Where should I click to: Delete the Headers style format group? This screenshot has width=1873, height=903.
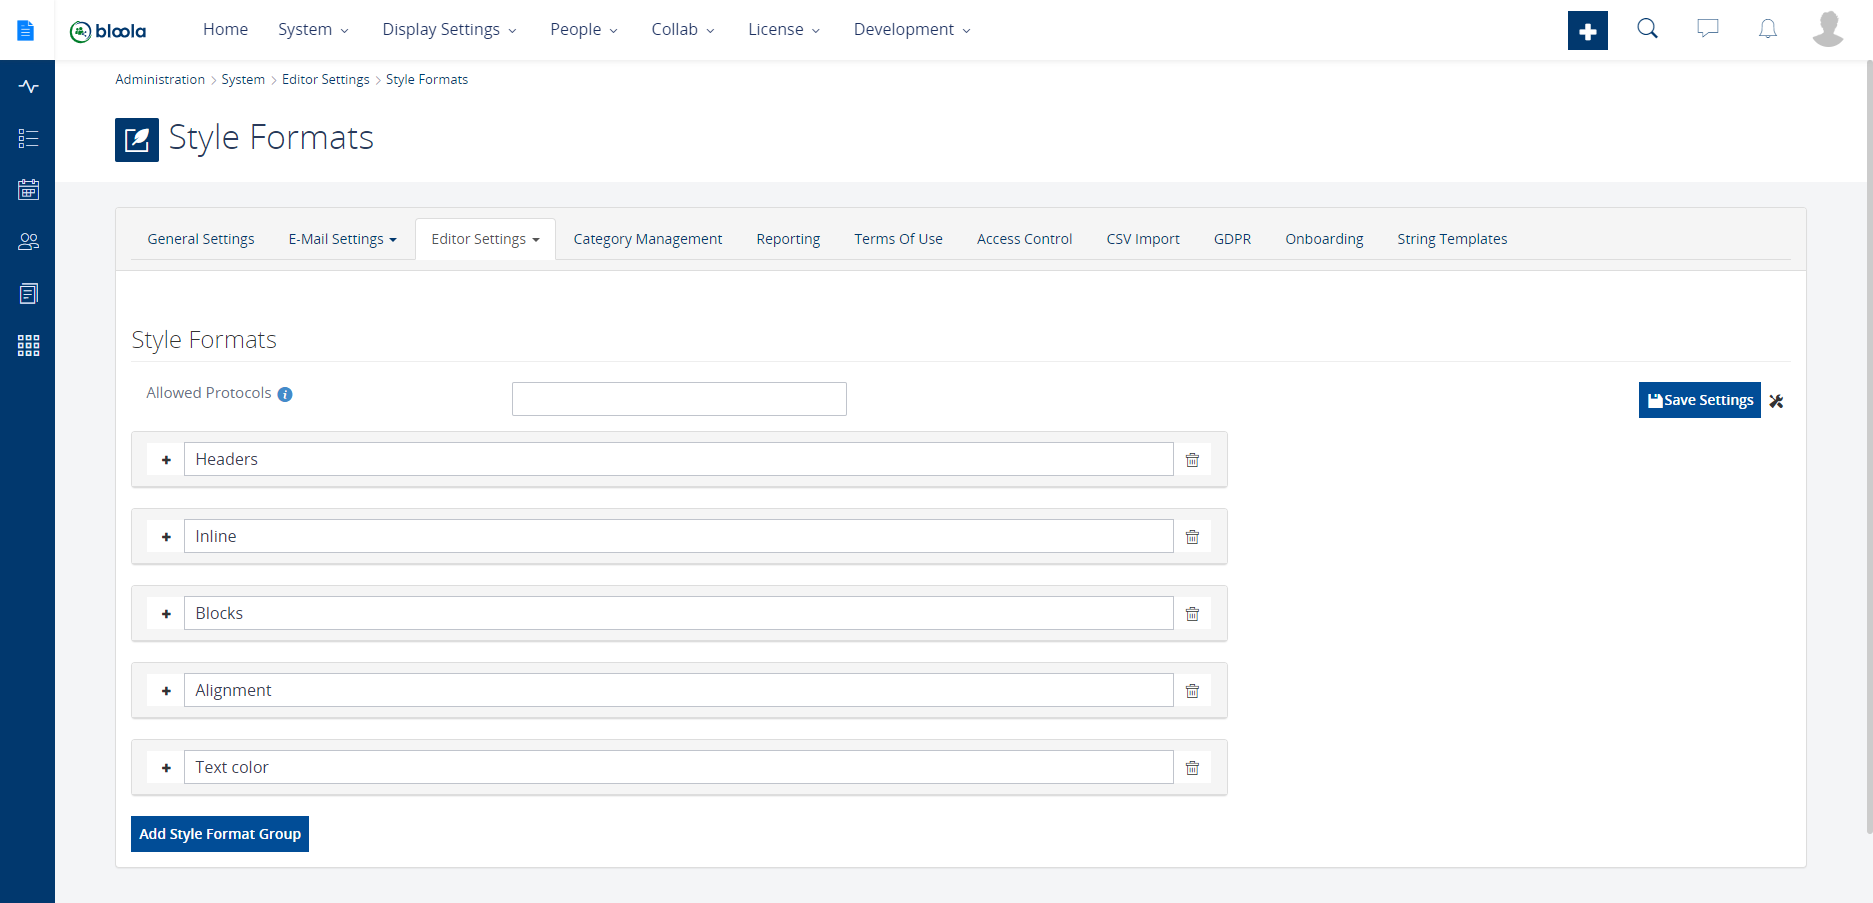click(1192, 460)
